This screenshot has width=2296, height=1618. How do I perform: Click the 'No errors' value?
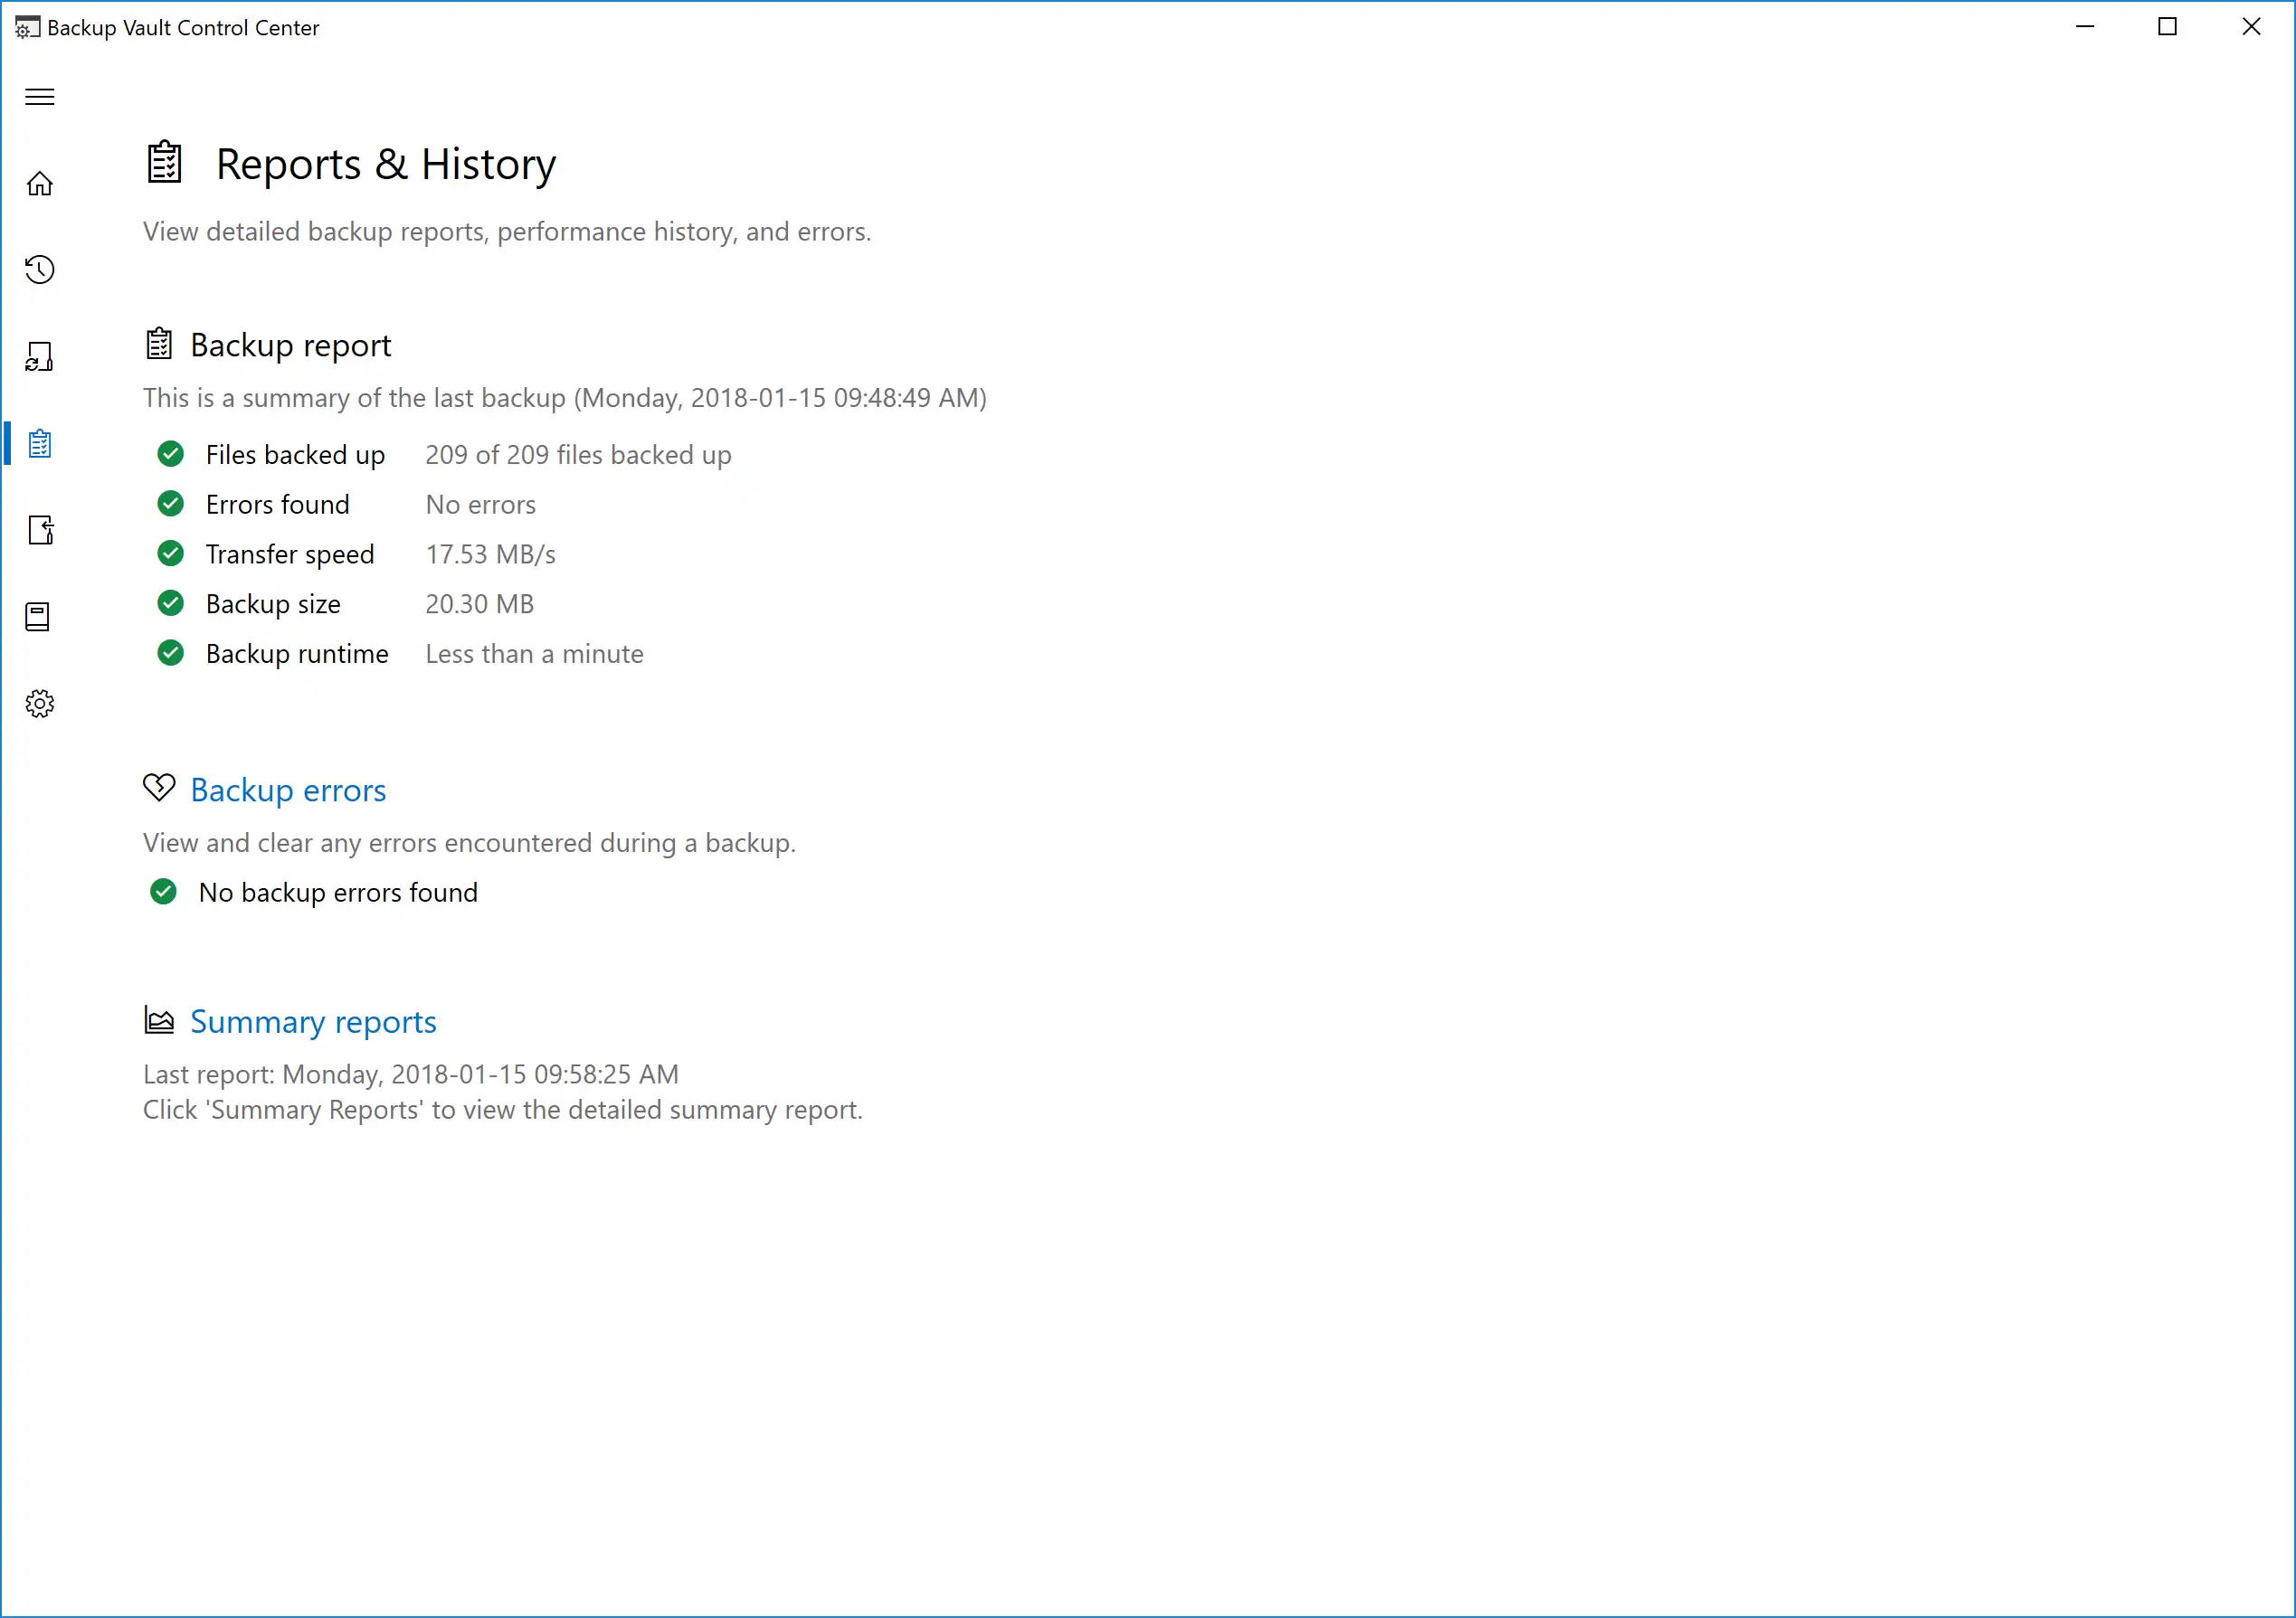coord(481,505)
